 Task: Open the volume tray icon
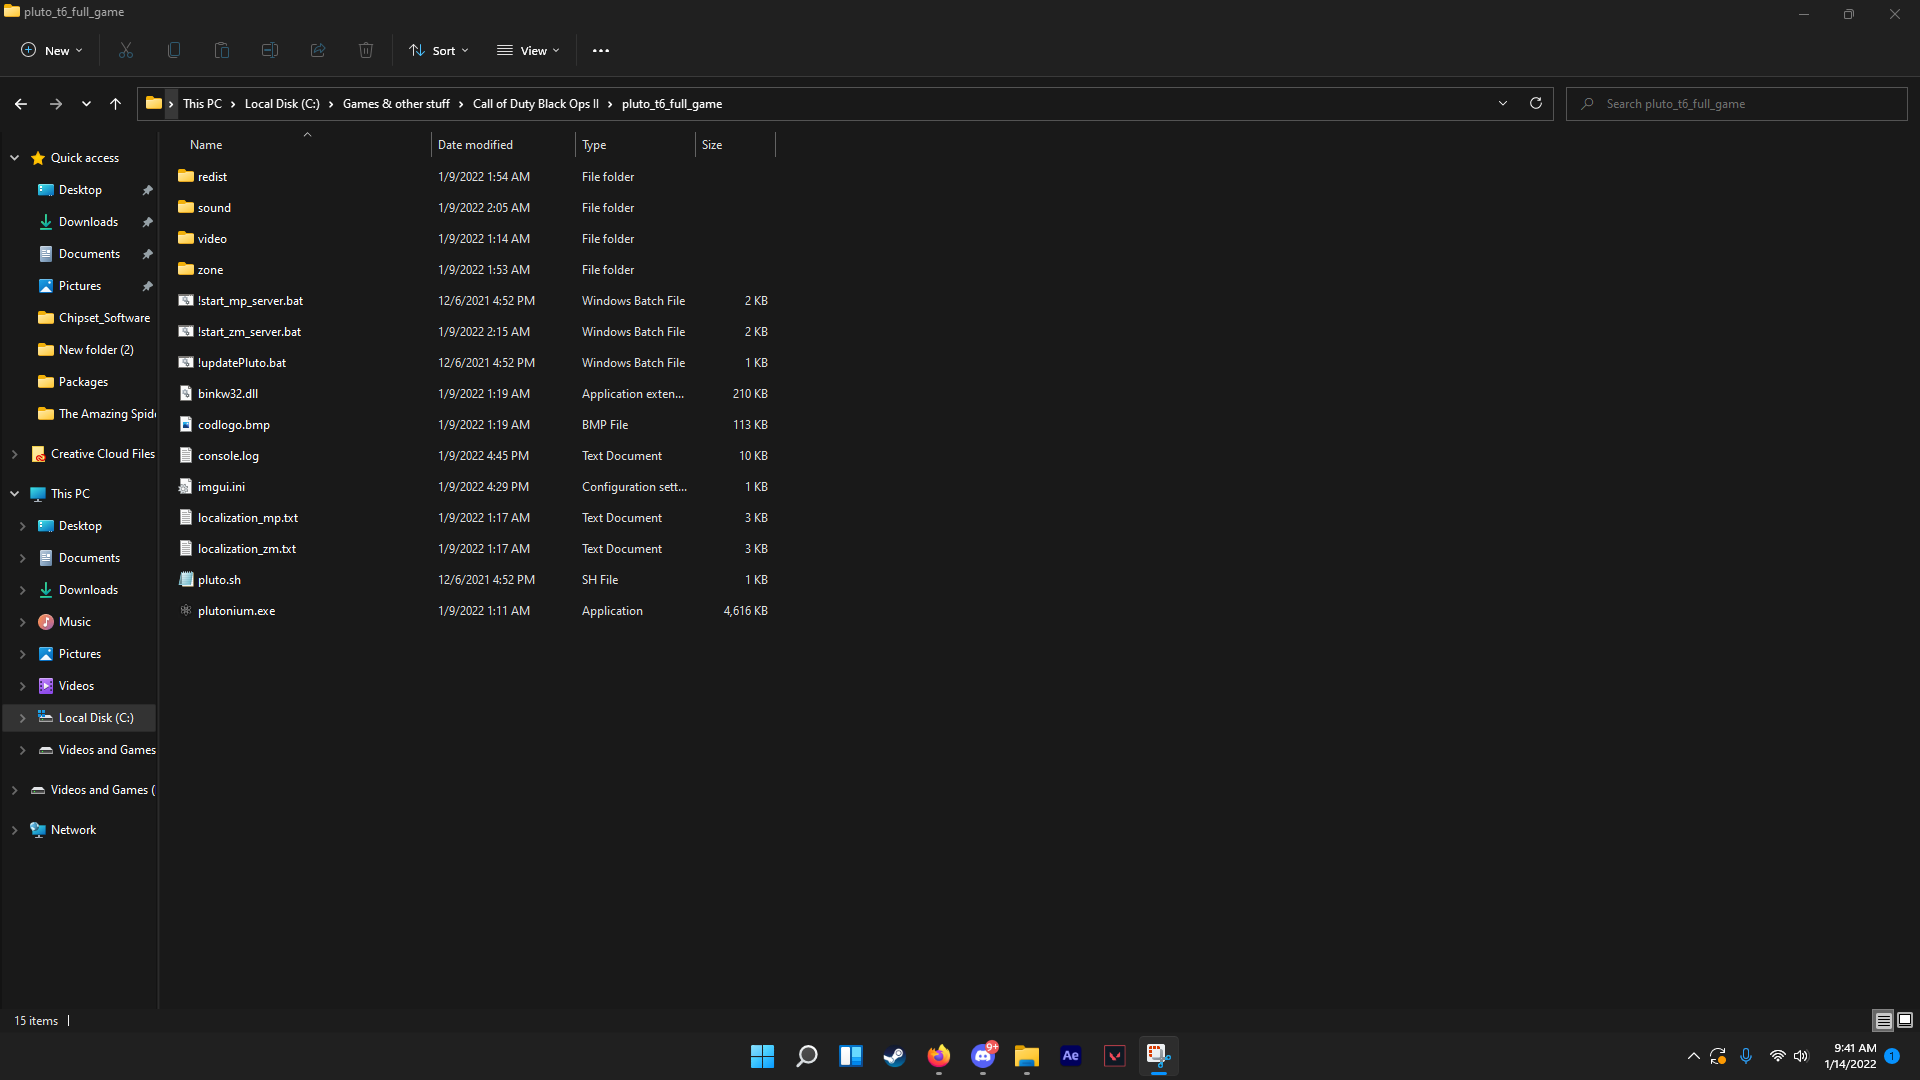tap(1801, 1056)
